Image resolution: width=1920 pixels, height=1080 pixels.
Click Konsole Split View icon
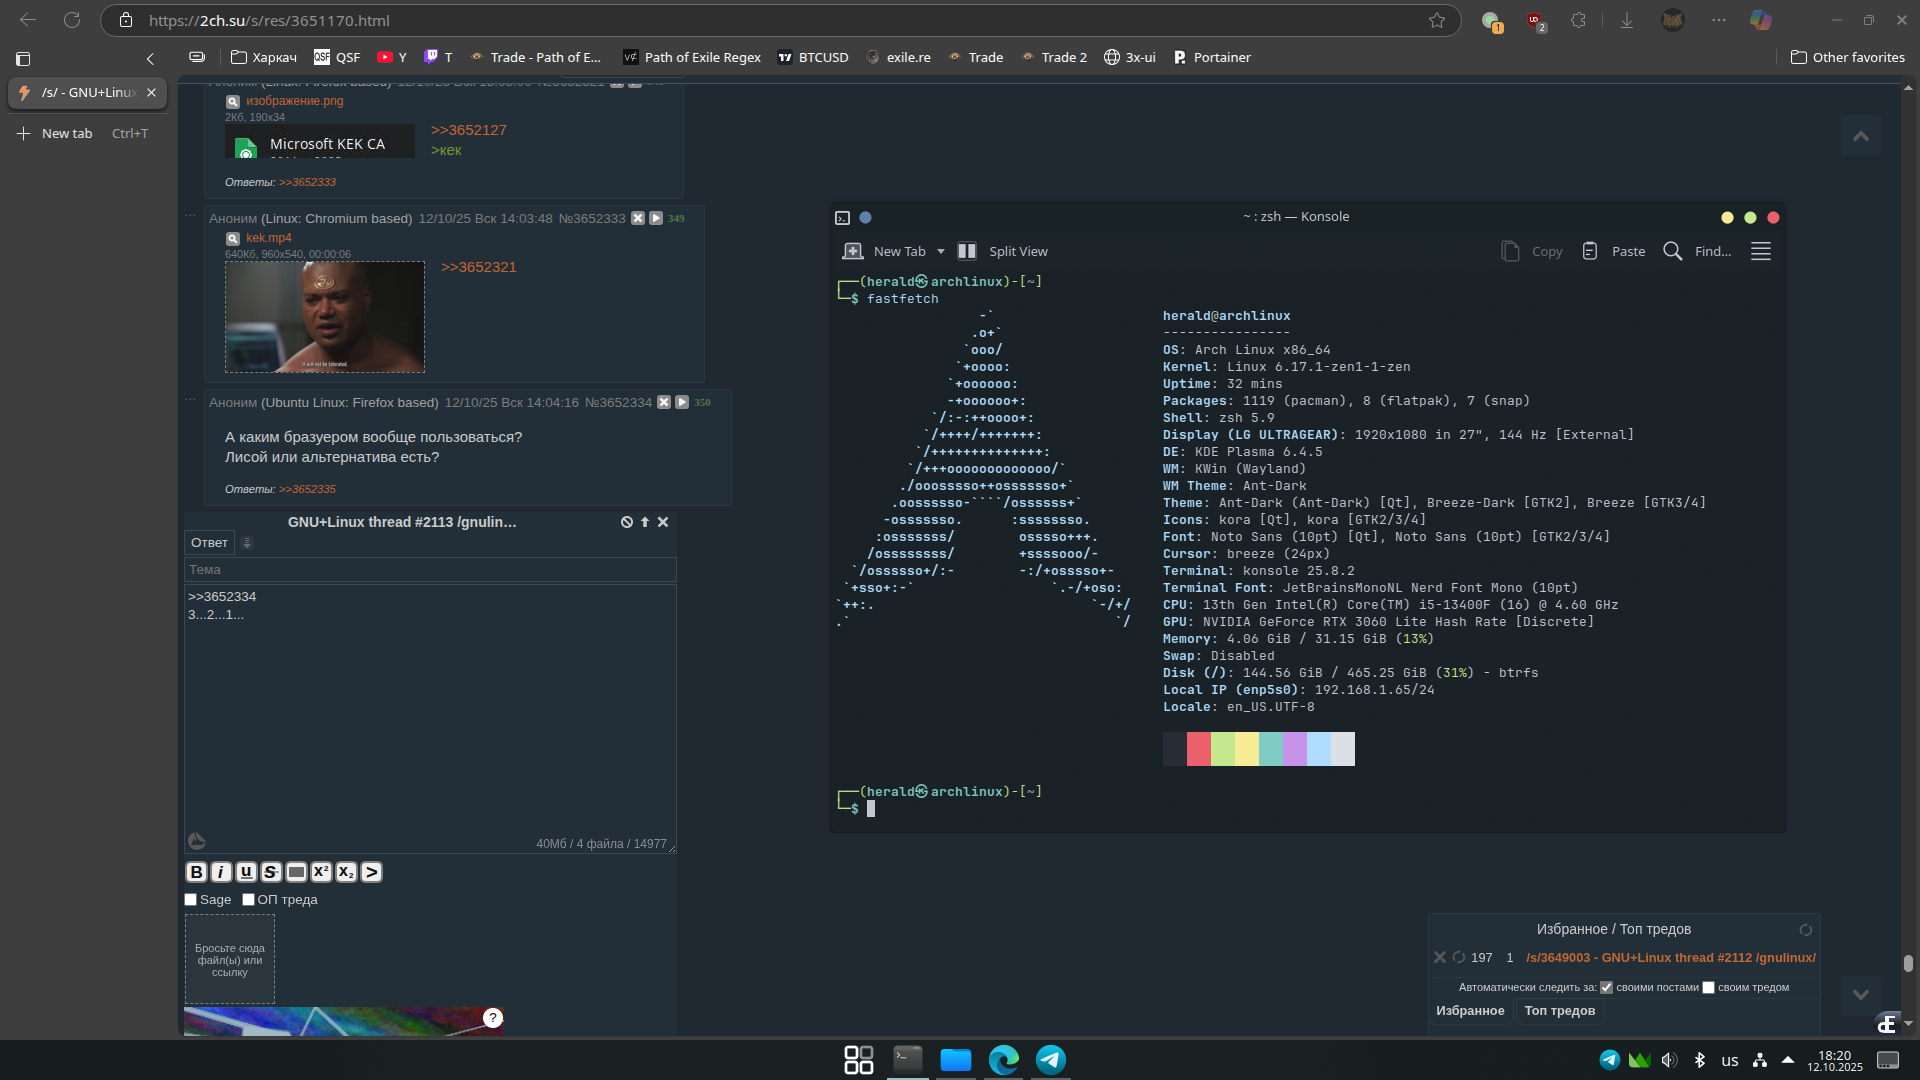click(967, 251)
